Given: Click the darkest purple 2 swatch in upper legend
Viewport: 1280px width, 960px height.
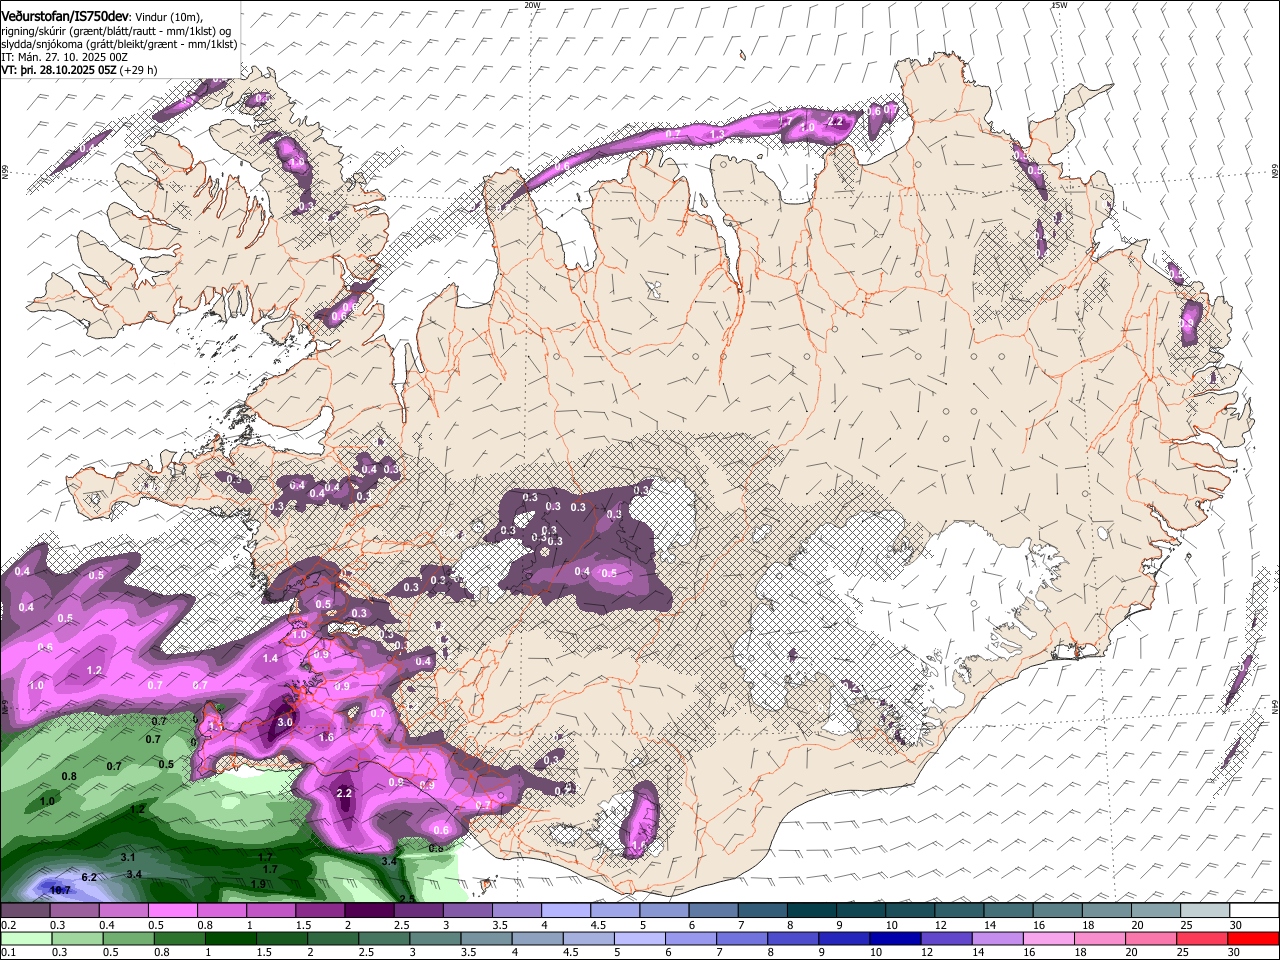Looking at the screenshot, I should click(369, 911).
